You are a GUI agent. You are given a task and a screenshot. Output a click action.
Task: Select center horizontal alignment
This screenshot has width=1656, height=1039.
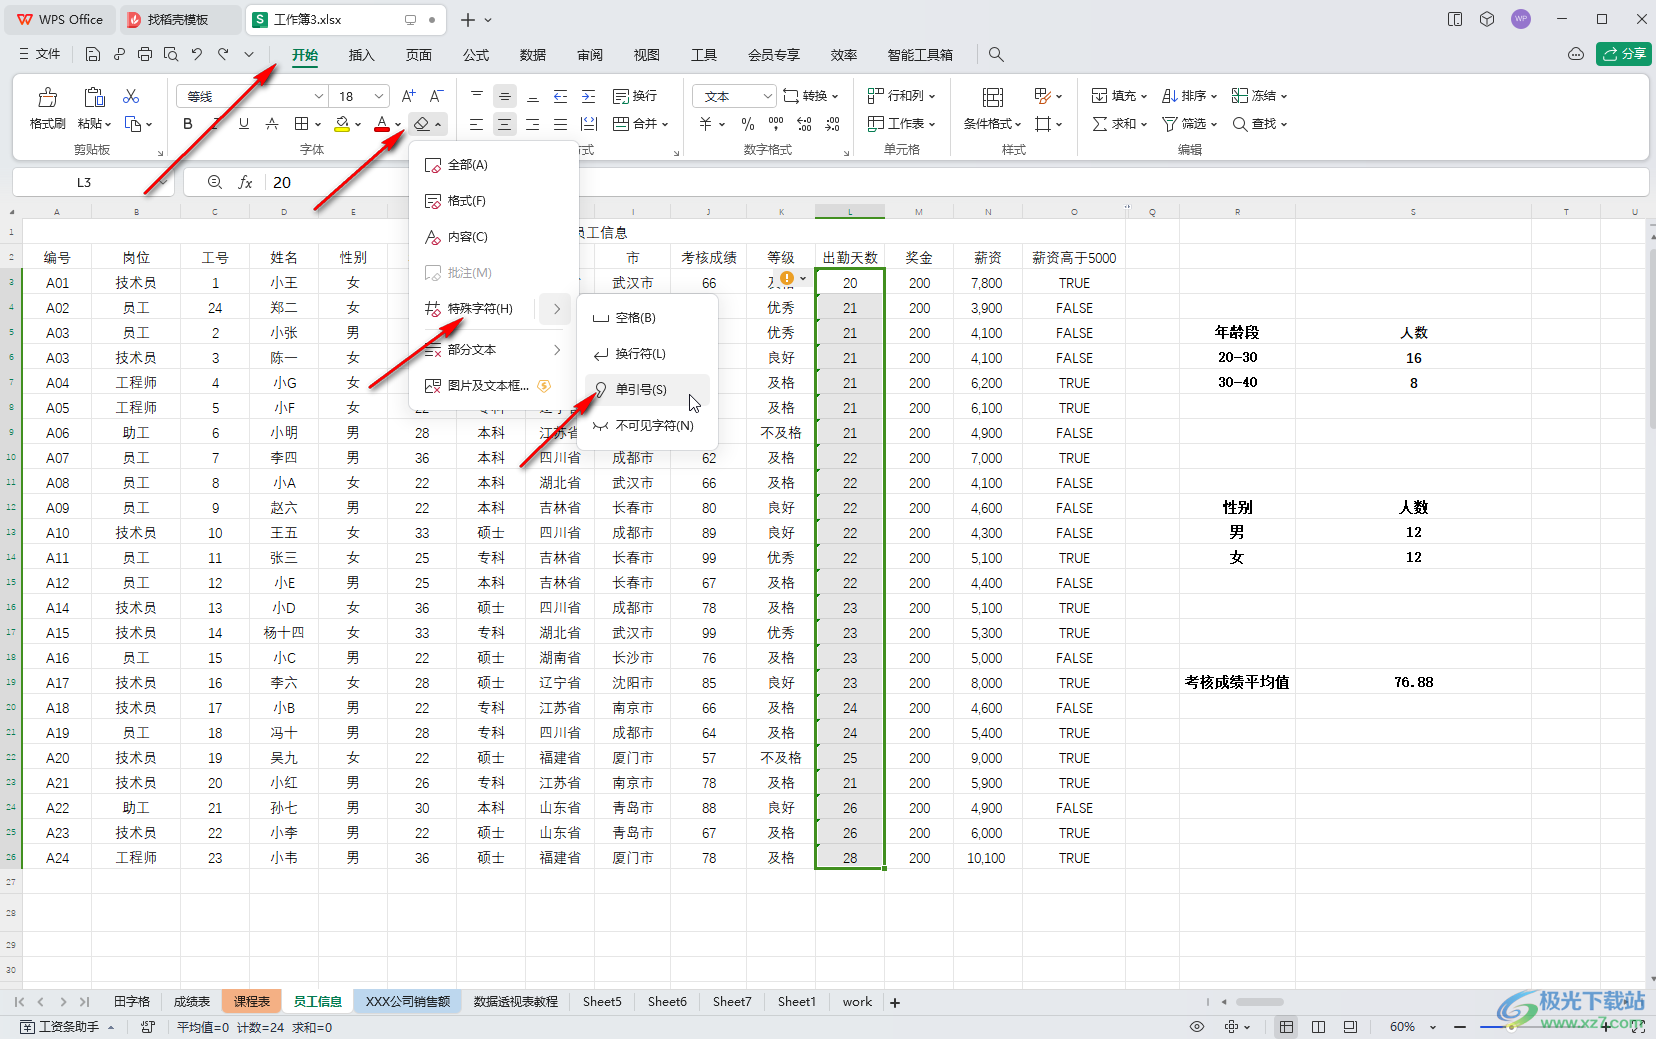pyautogui.click(x=504, y=124)
